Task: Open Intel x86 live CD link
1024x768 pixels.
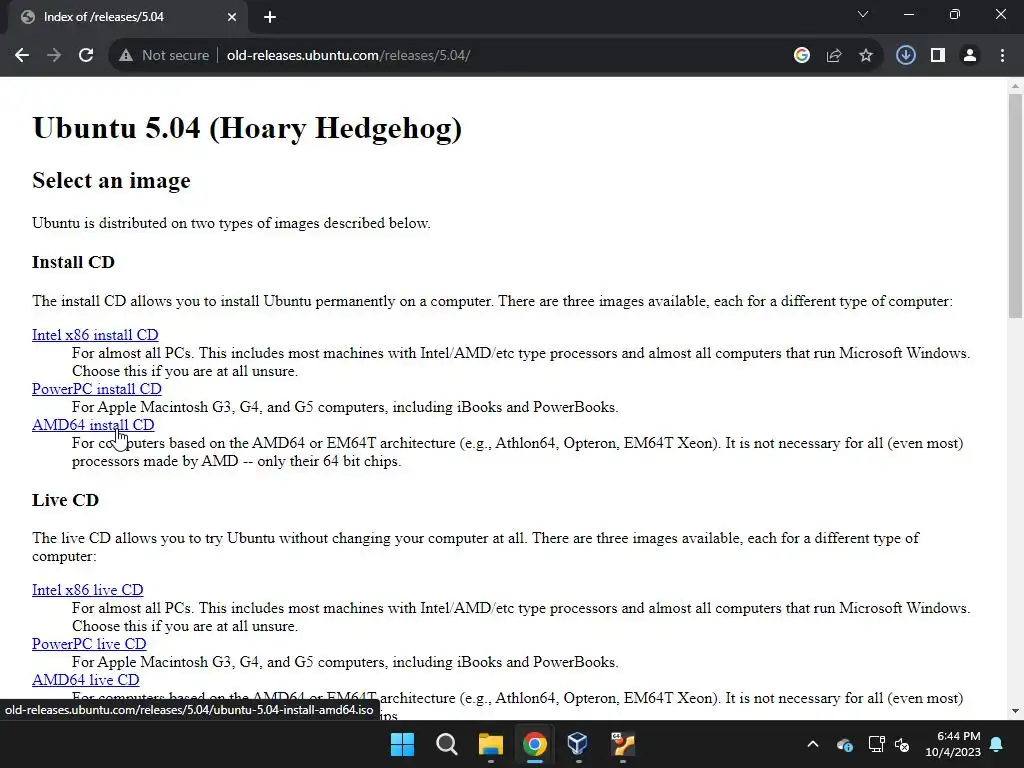Action: (x=88, y=590)
